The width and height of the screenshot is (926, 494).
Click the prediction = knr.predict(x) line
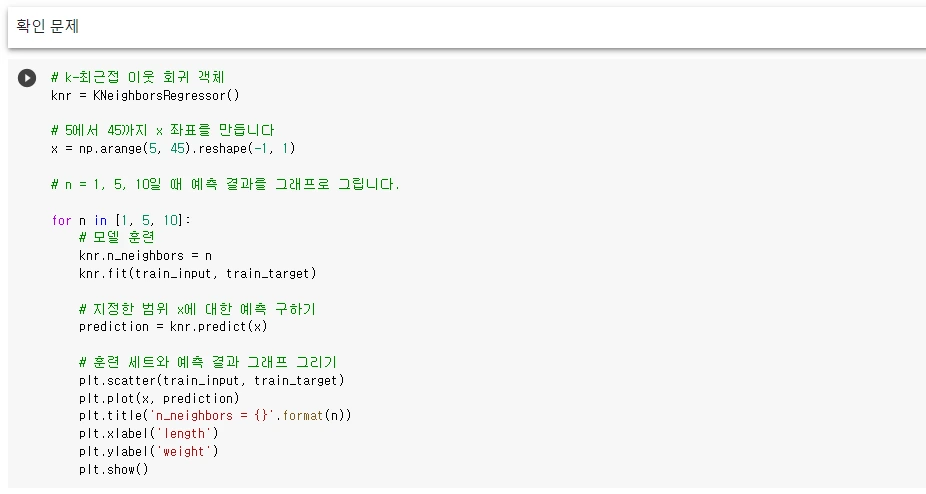coord(173,327)
